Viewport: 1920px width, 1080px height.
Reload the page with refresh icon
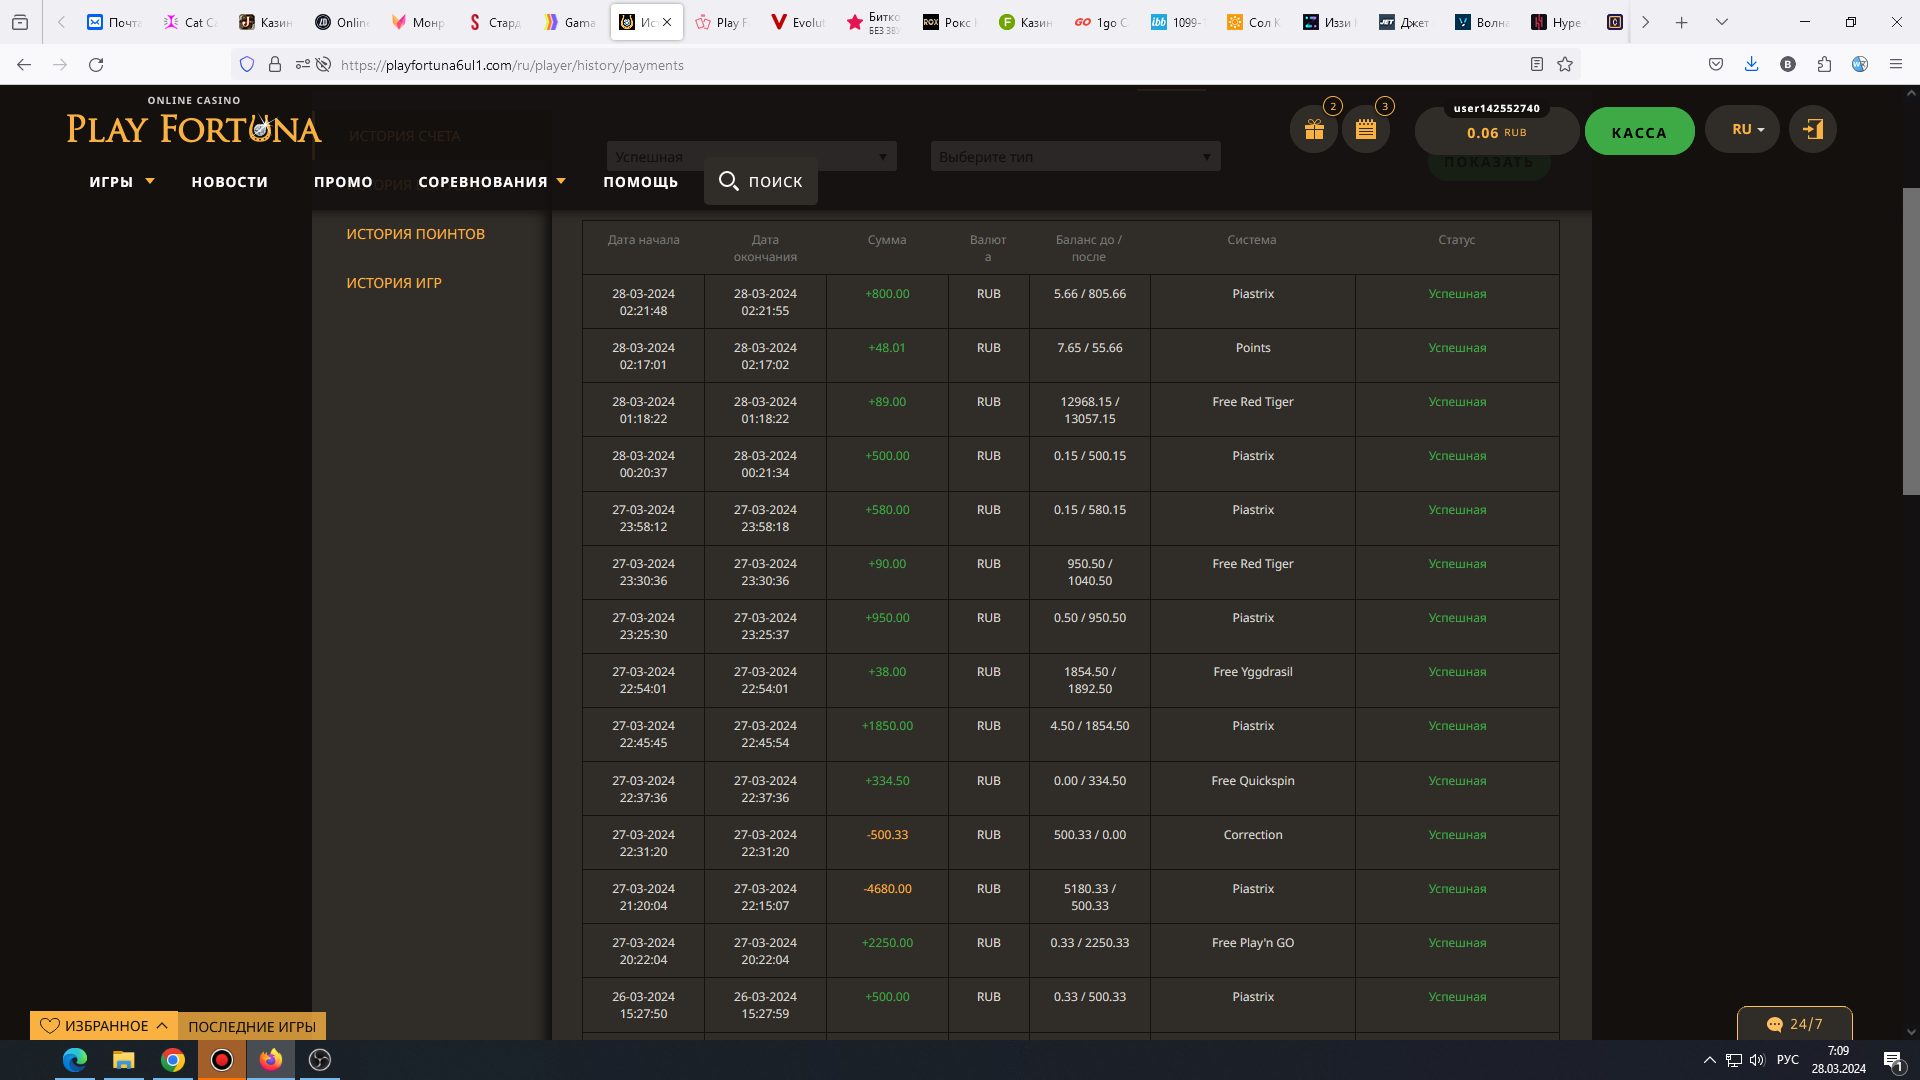(96, 65)
